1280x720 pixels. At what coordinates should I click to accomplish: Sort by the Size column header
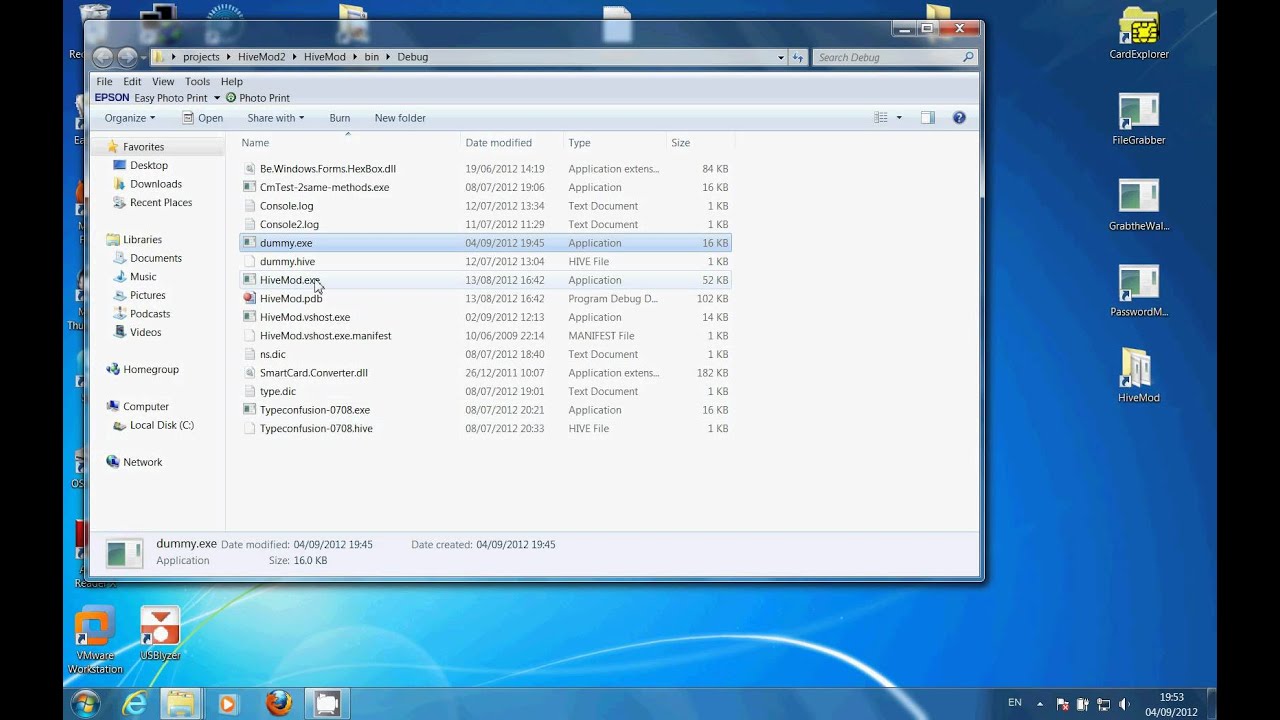(x=681, y=143)
